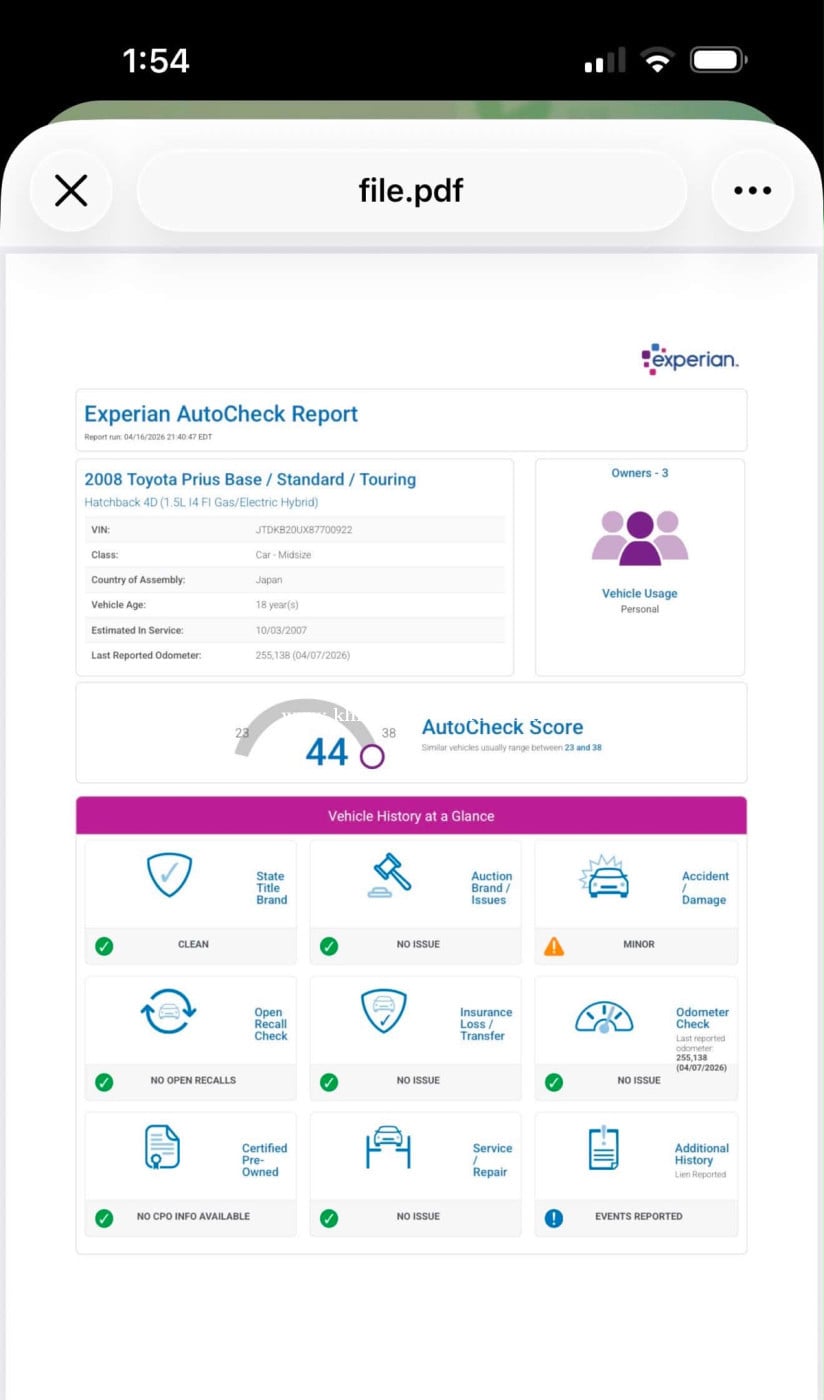This screenshot has height=1400, width=824.
Task: Open the three-dot more options menu
Action: pos(752,190)
